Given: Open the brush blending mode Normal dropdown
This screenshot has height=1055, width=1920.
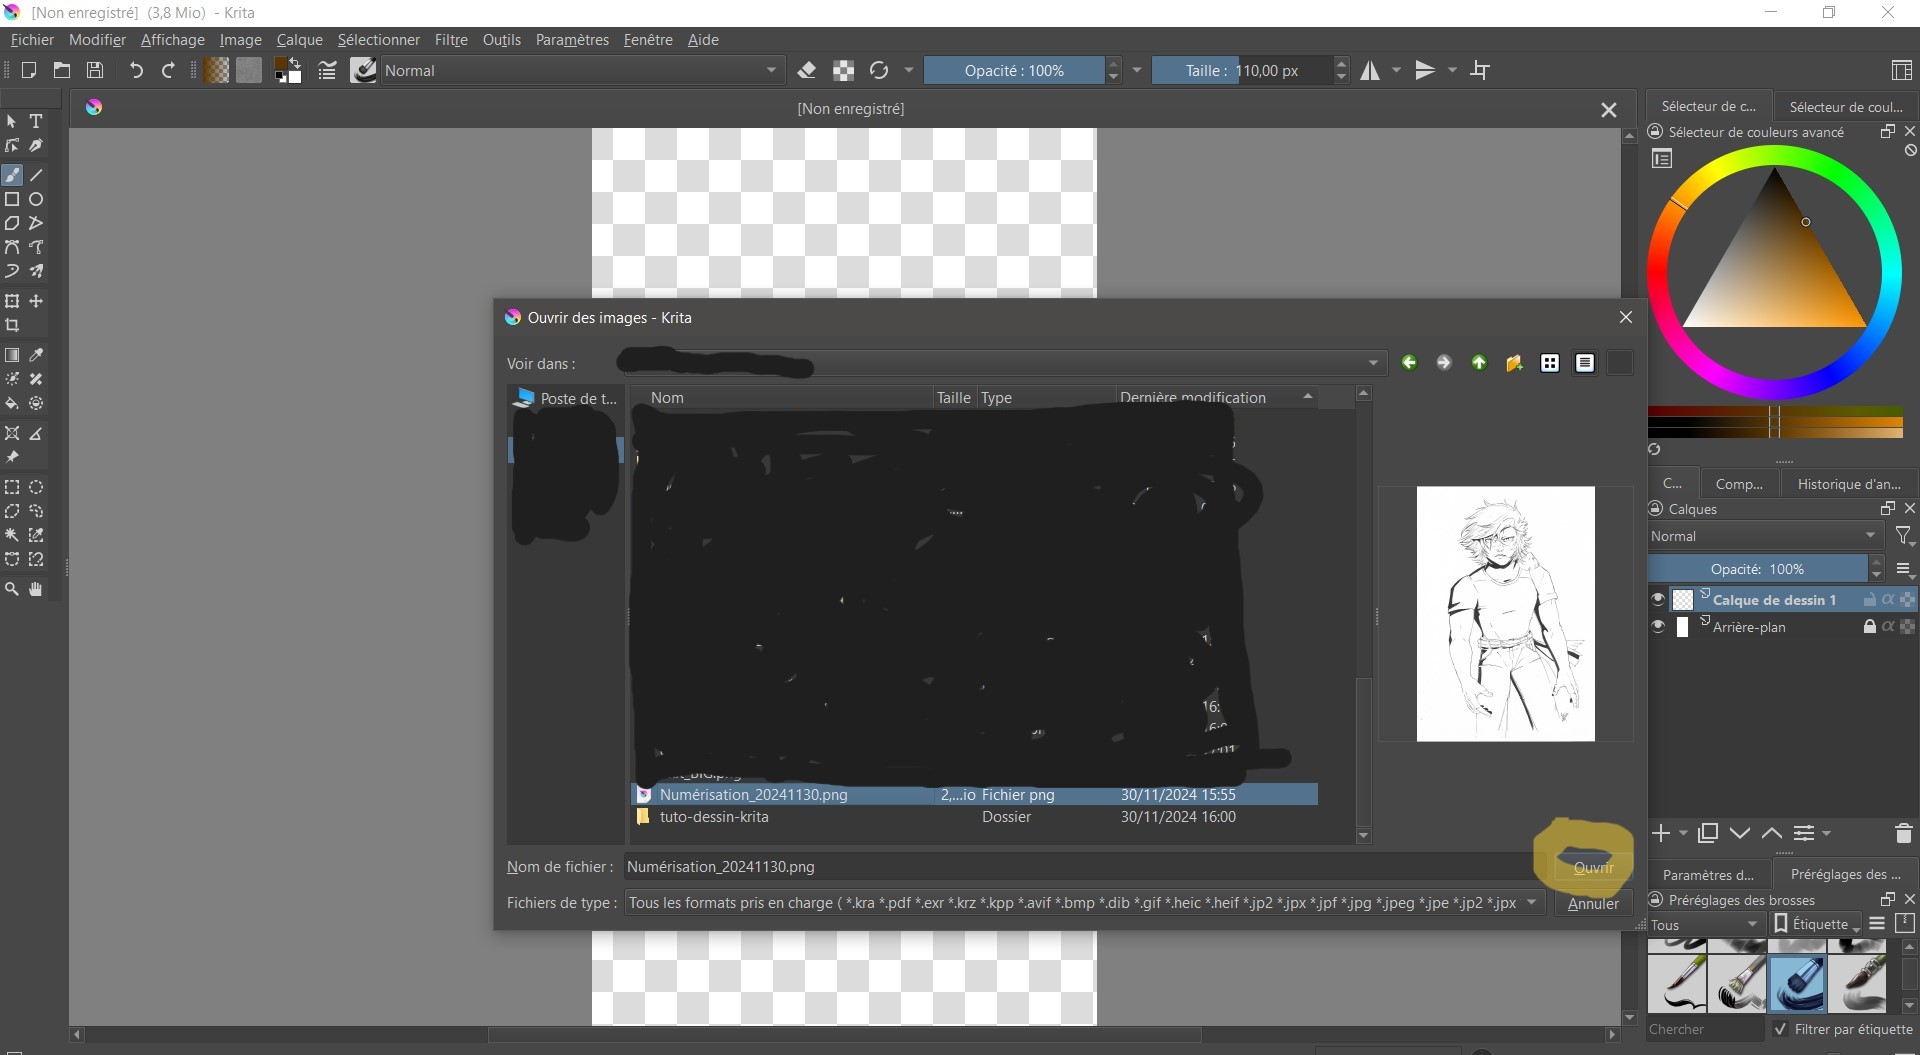Looking at the screenshot, I should pos(581,70).
